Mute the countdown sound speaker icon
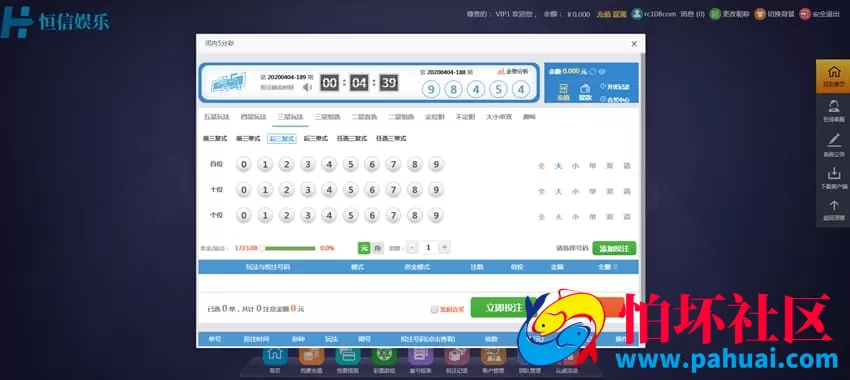 pyautogui.click(x=307, y=87)
